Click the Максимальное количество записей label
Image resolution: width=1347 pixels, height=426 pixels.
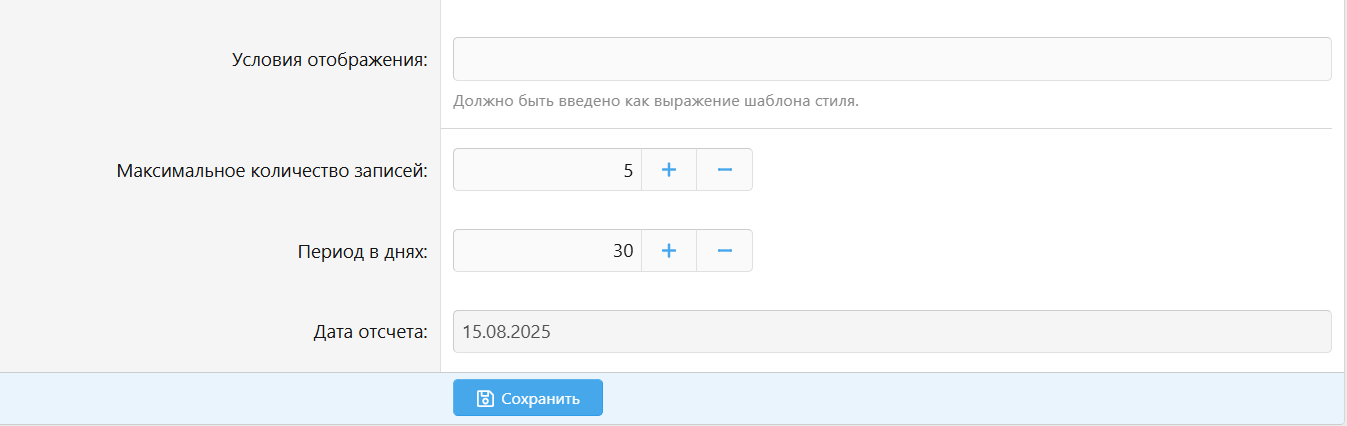coord(272,170)
